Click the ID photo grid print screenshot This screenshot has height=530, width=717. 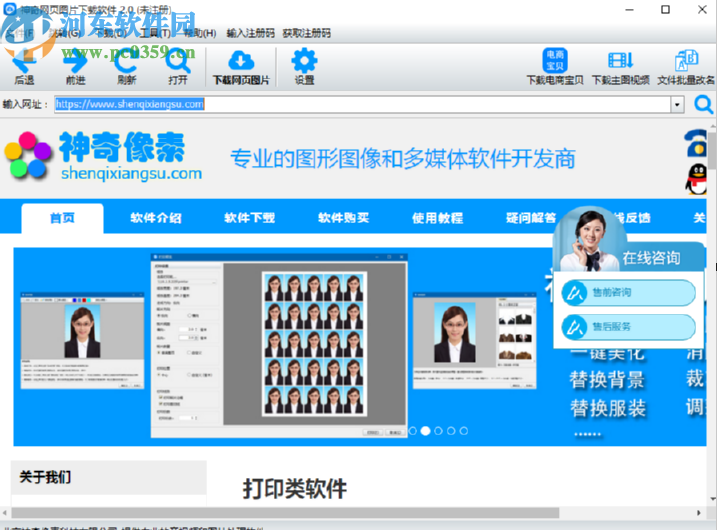[x=279, y=345]
